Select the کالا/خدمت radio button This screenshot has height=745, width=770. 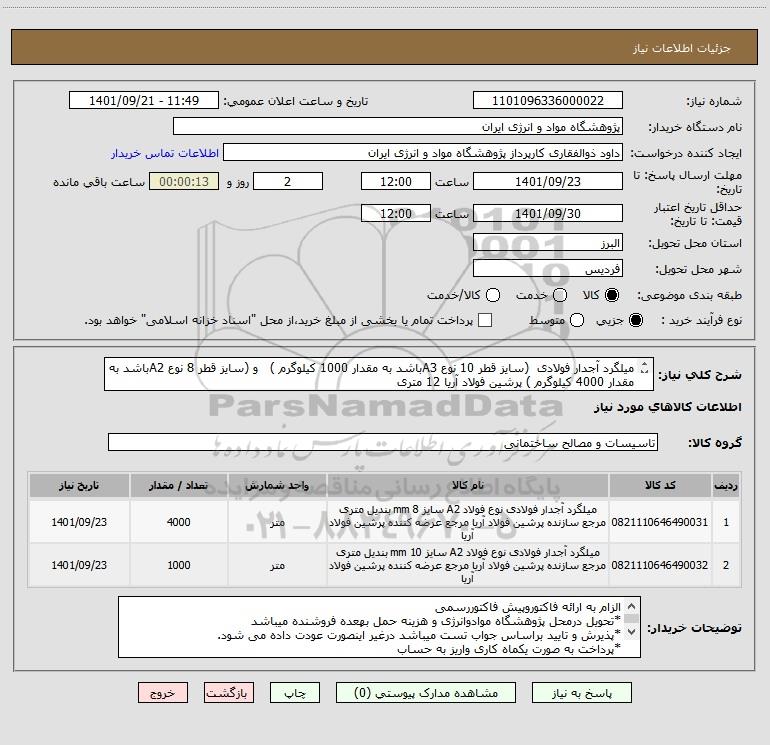[x=493, y=295]
